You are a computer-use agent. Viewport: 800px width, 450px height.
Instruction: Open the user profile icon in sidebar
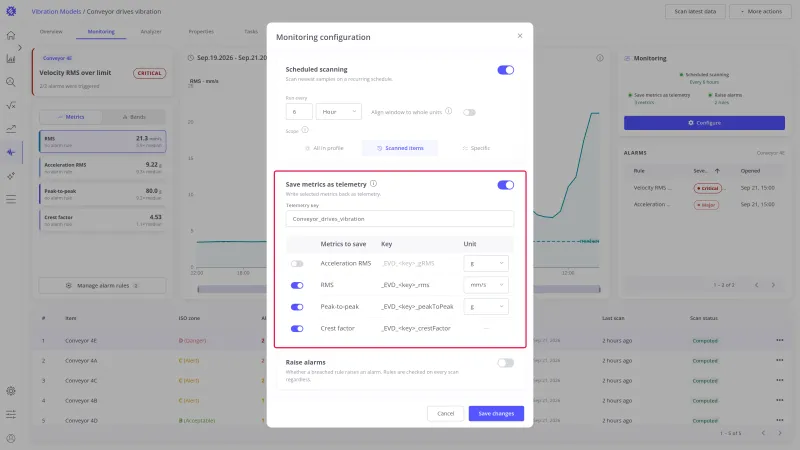[x=11, y=438]
